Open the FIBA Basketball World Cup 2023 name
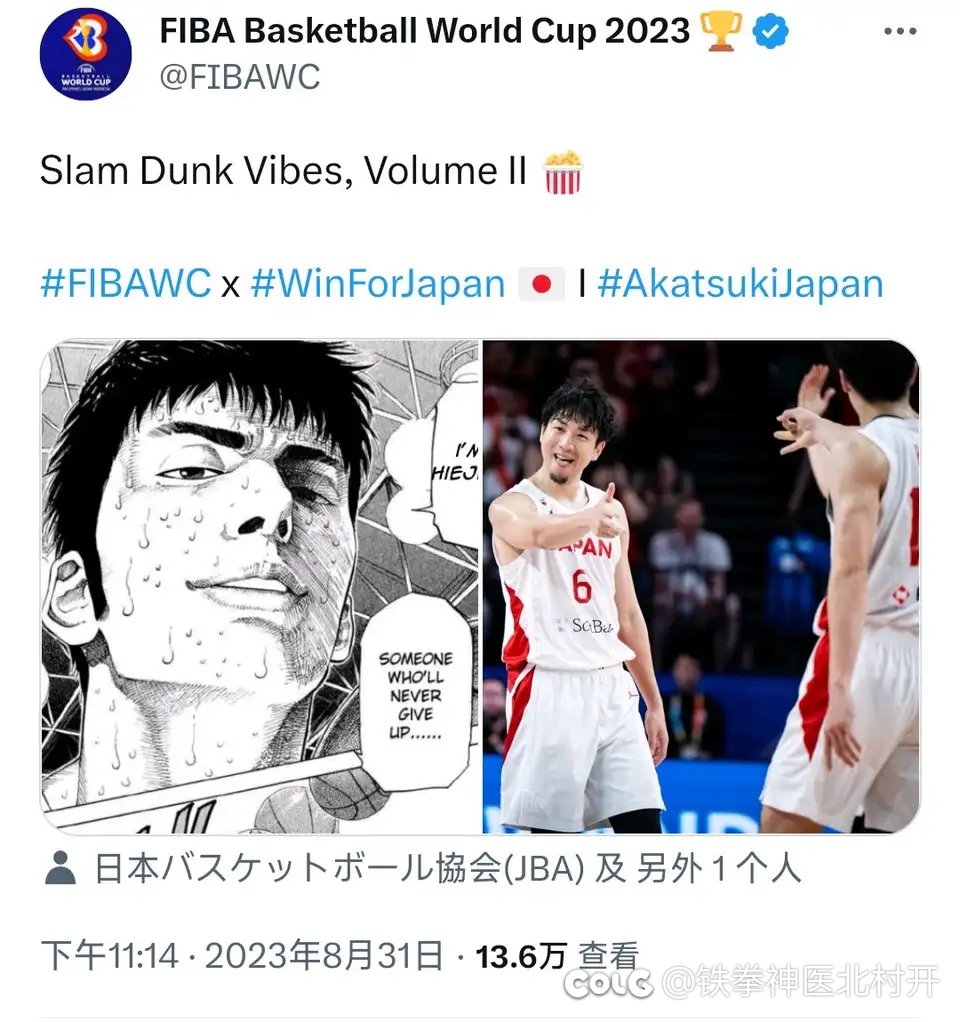 tap(424, 31)
